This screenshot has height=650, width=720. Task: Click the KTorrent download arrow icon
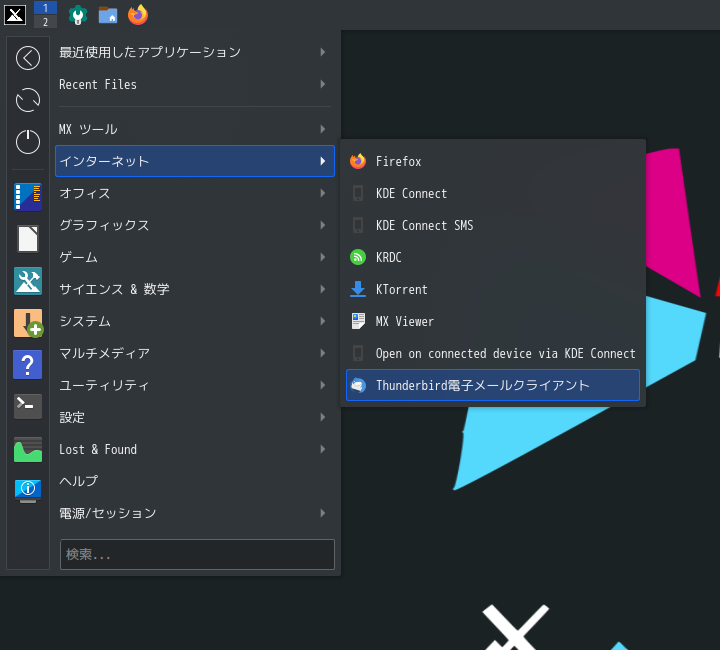click(x=358, y=289)
